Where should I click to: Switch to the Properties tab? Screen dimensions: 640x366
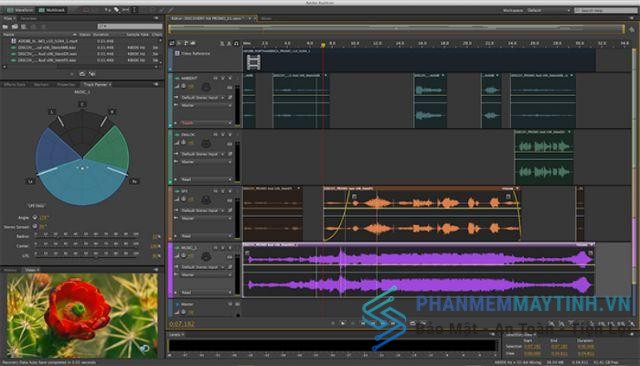[x=66, y=84]
